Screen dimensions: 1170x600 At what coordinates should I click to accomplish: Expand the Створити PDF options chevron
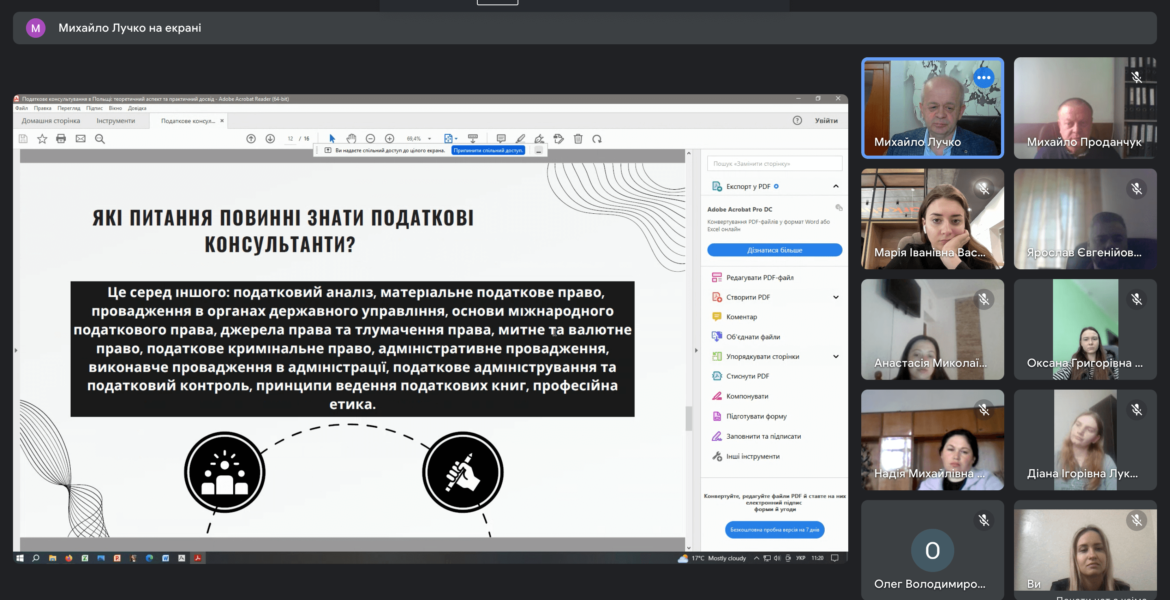[836, 297]
